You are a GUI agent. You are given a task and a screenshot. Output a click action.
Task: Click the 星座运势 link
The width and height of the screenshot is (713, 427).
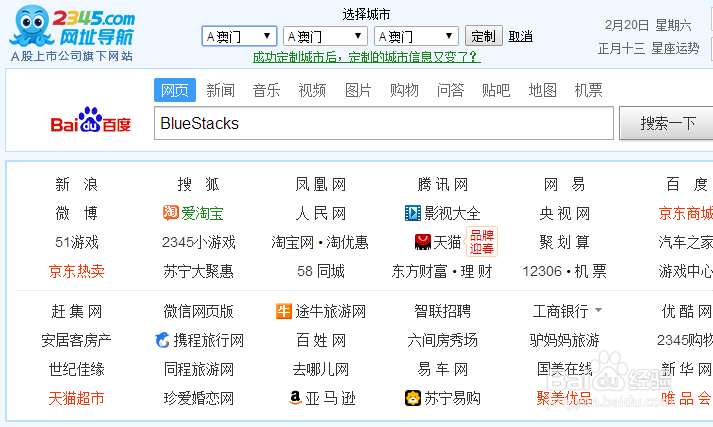675,48
